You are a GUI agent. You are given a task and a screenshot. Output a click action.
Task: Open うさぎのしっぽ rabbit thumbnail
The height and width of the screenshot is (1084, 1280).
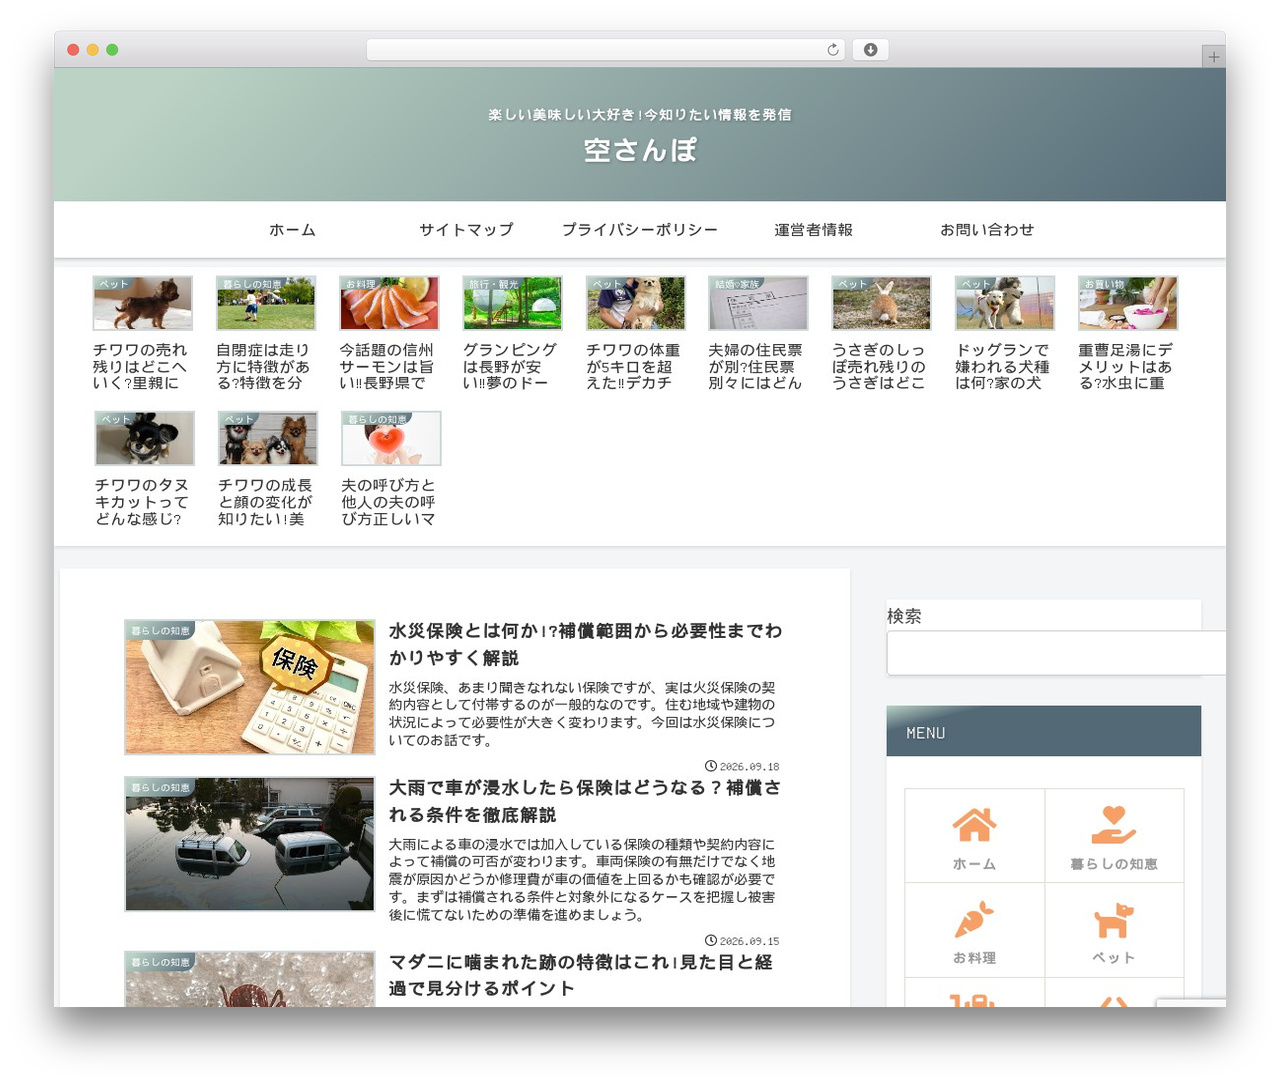click(882, 303)
